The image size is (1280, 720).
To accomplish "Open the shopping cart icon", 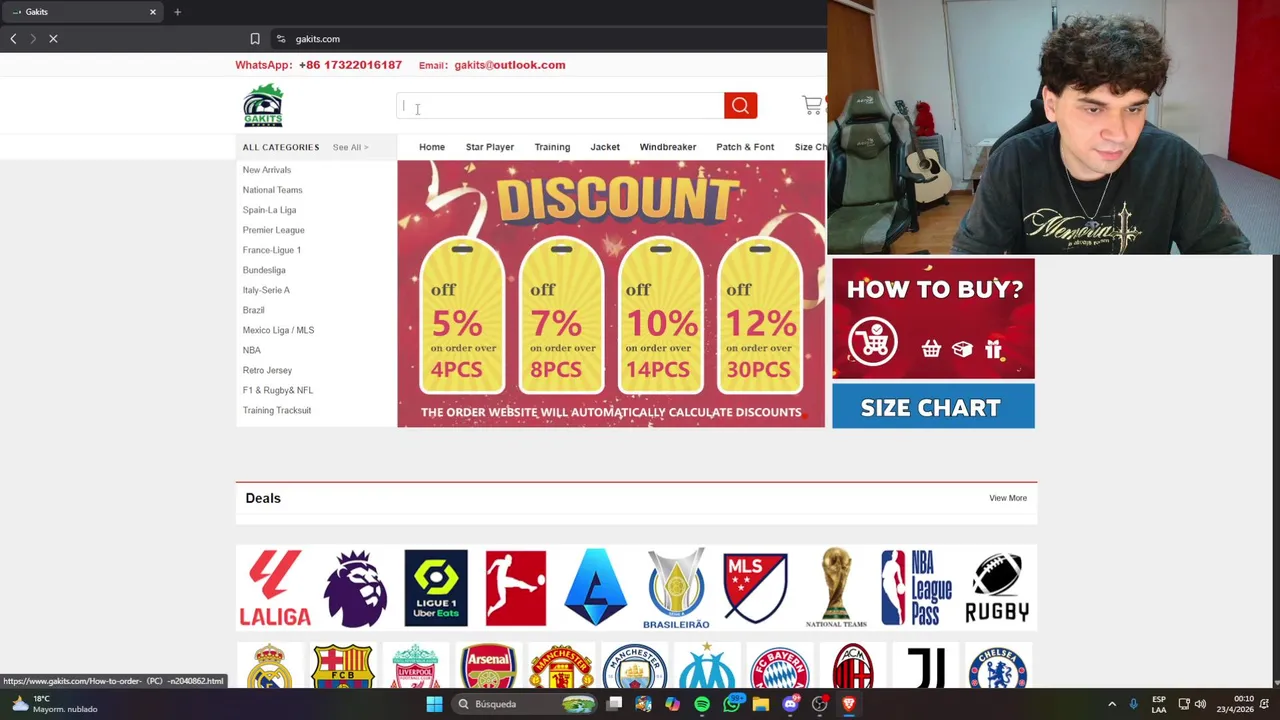I will [812, 105].
